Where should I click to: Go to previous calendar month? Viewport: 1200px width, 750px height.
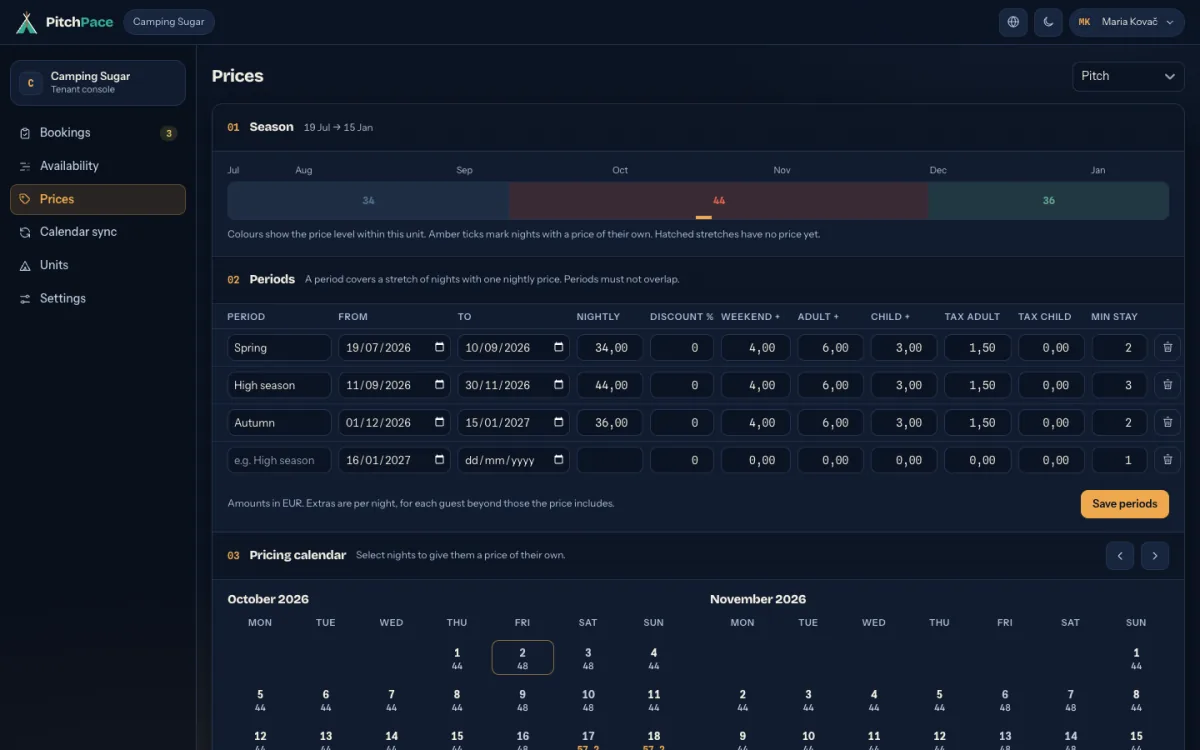tap(1120, 556)
